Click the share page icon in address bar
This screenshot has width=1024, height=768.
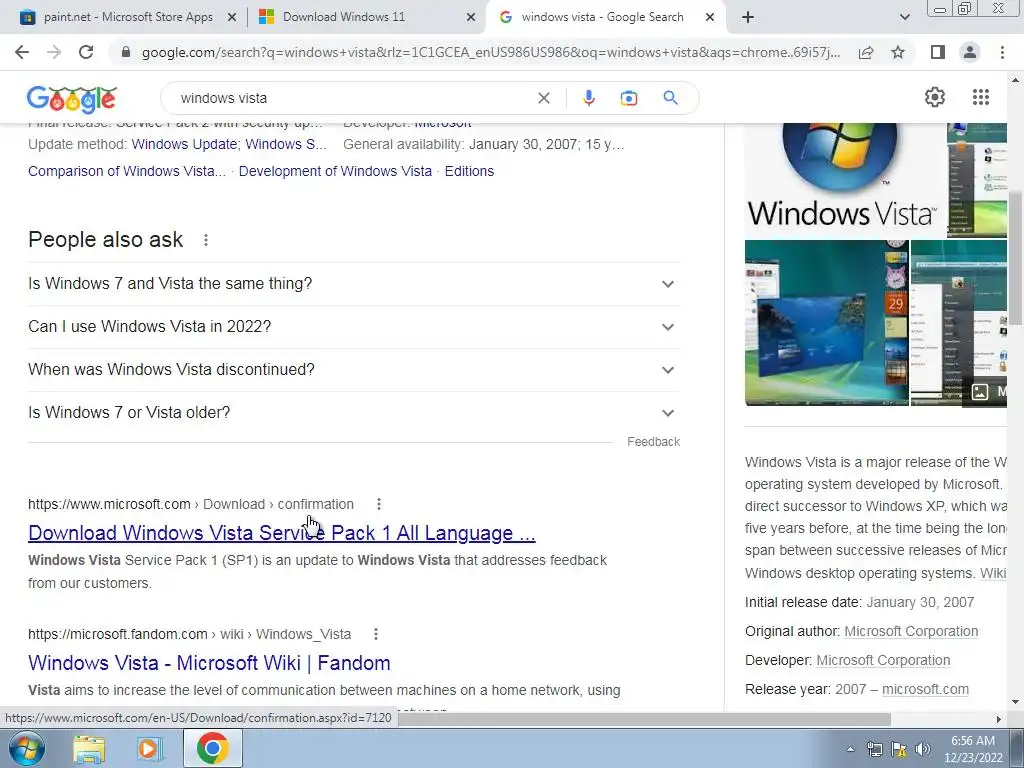(866, 52)
